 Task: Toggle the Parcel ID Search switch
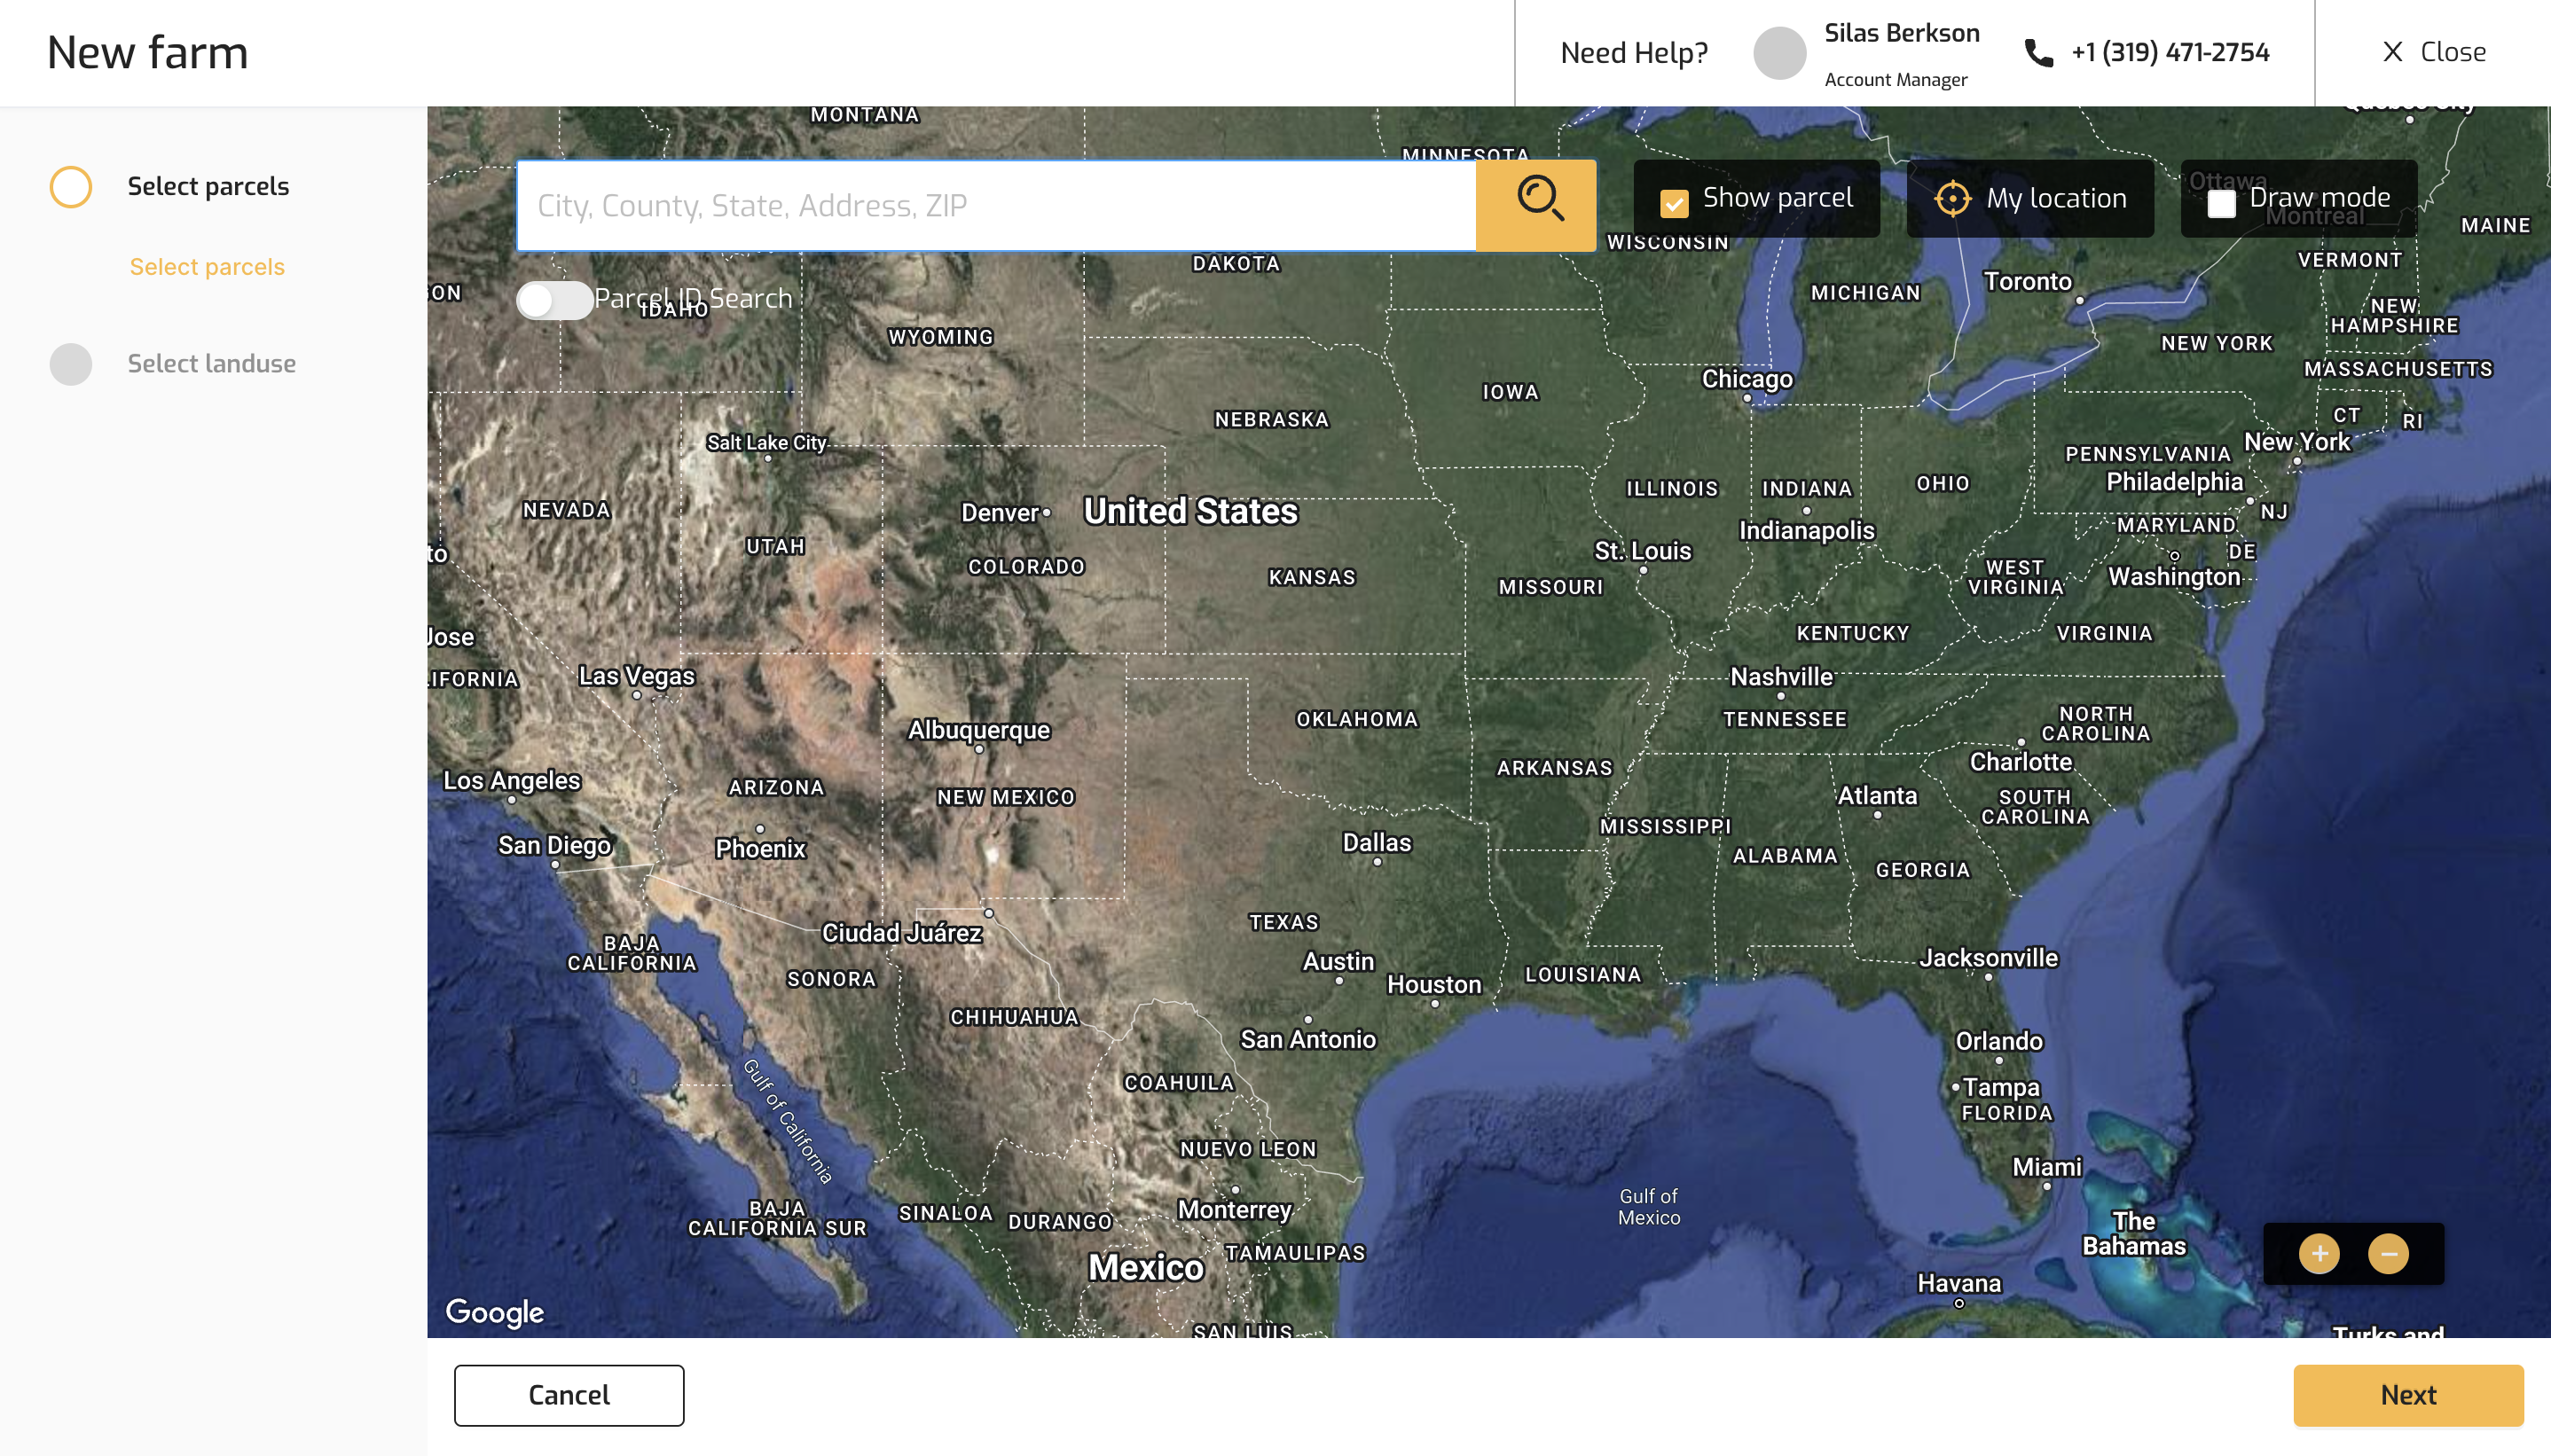coord(554,299)
